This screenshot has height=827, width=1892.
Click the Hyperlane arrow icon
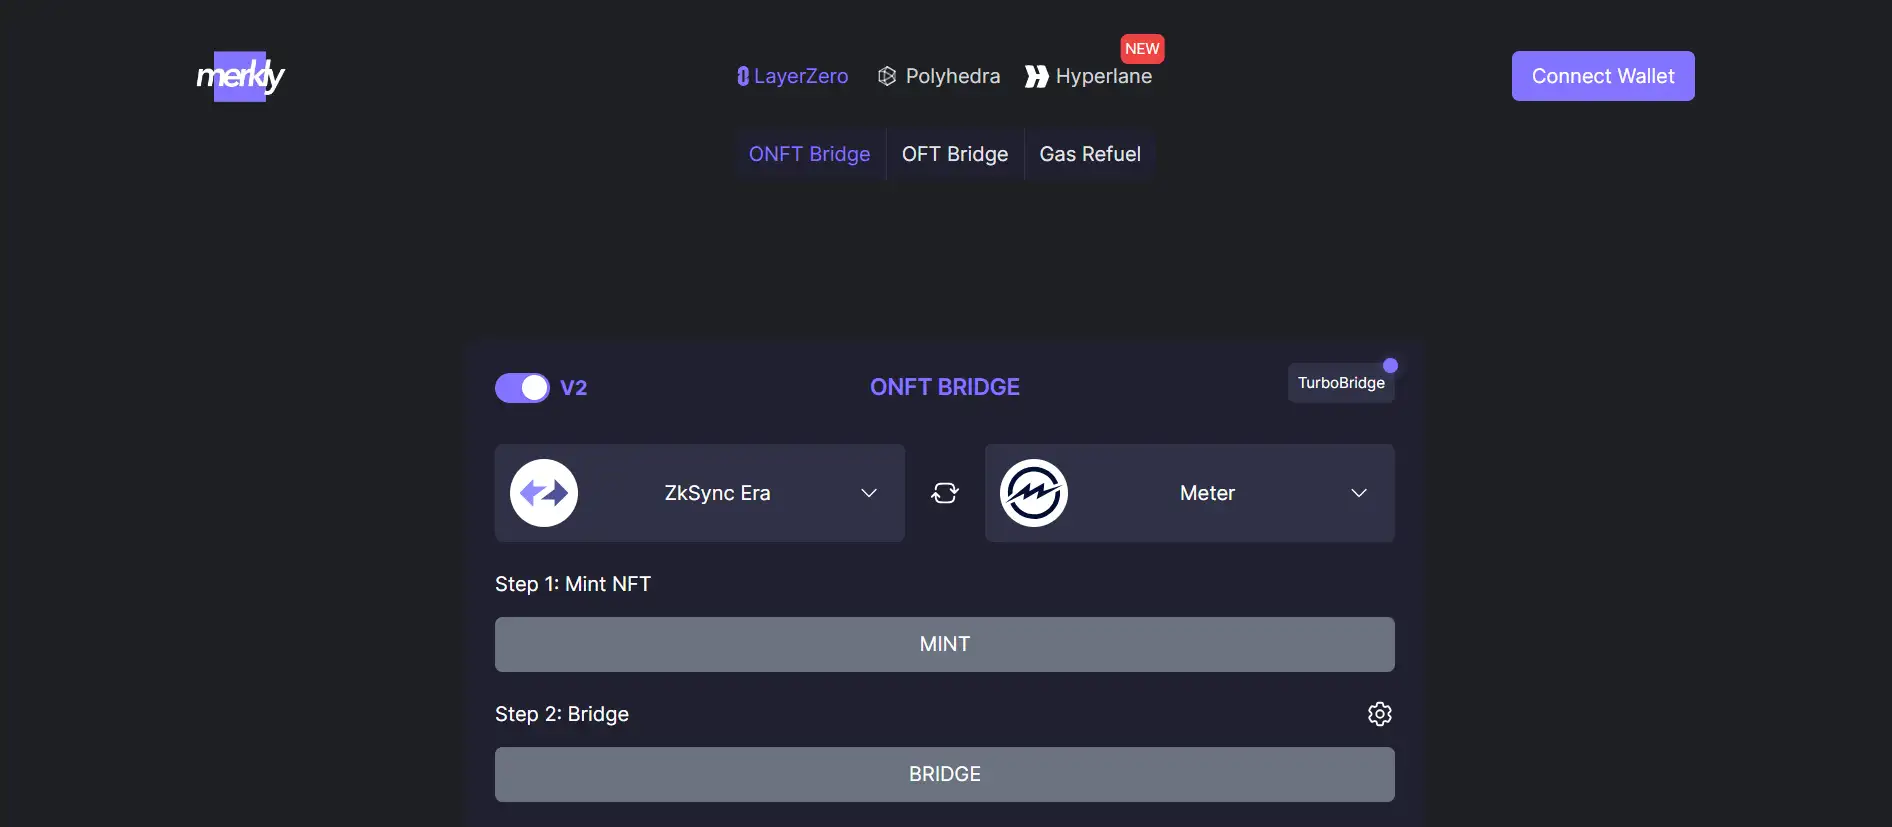(1037, 76)
